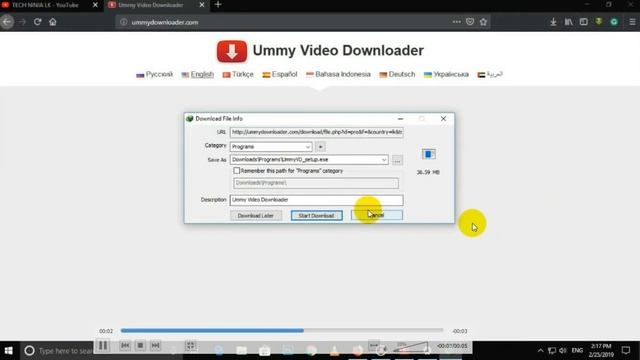Toggle Remember this path for Programs checkbox
This screenshot has width=640, height=360.
tap(236, 171)
